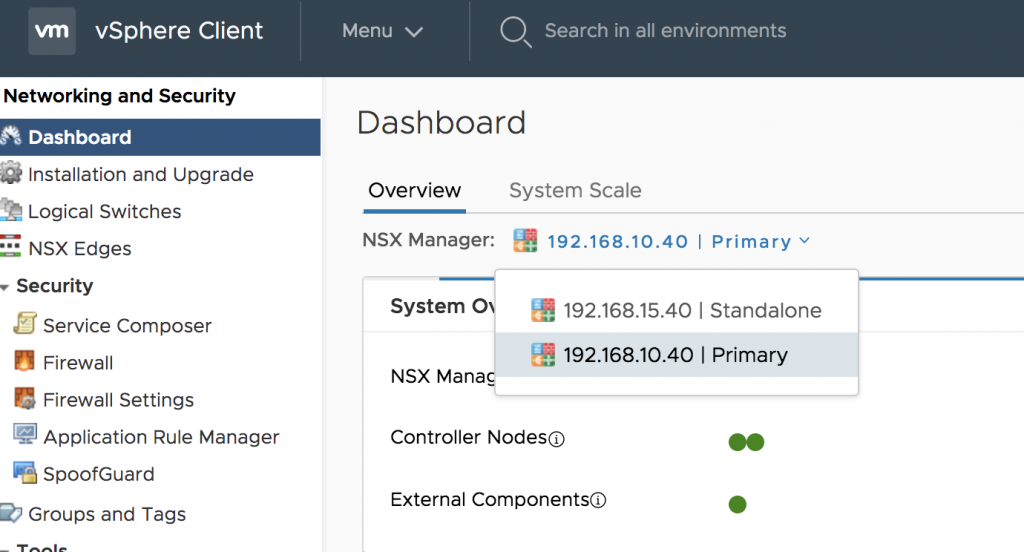
Task: Open Service Composer
Action: [127, 325]
